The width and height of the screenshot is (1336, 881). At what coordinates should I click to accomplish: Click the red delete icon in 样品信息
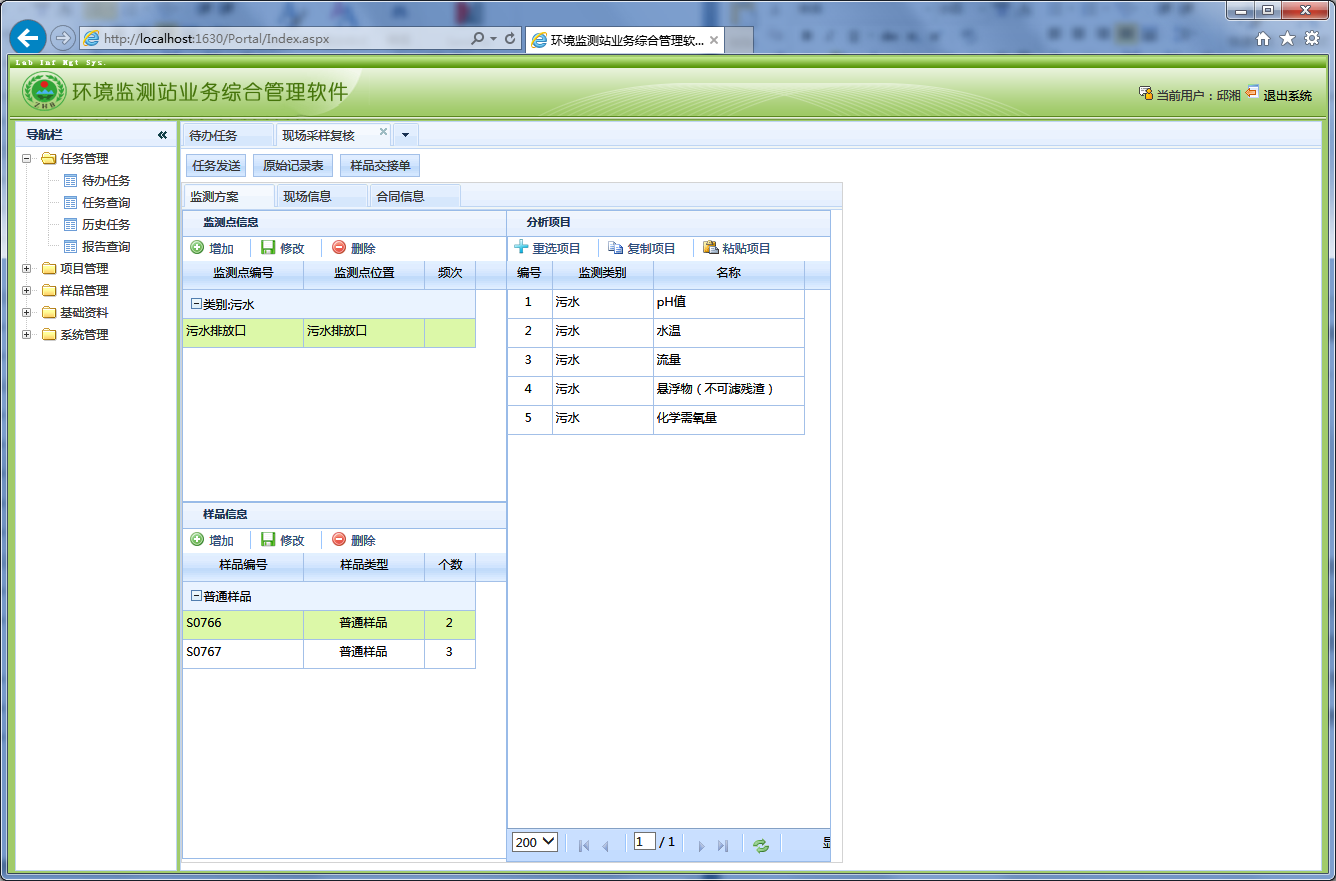coord(339,540)
